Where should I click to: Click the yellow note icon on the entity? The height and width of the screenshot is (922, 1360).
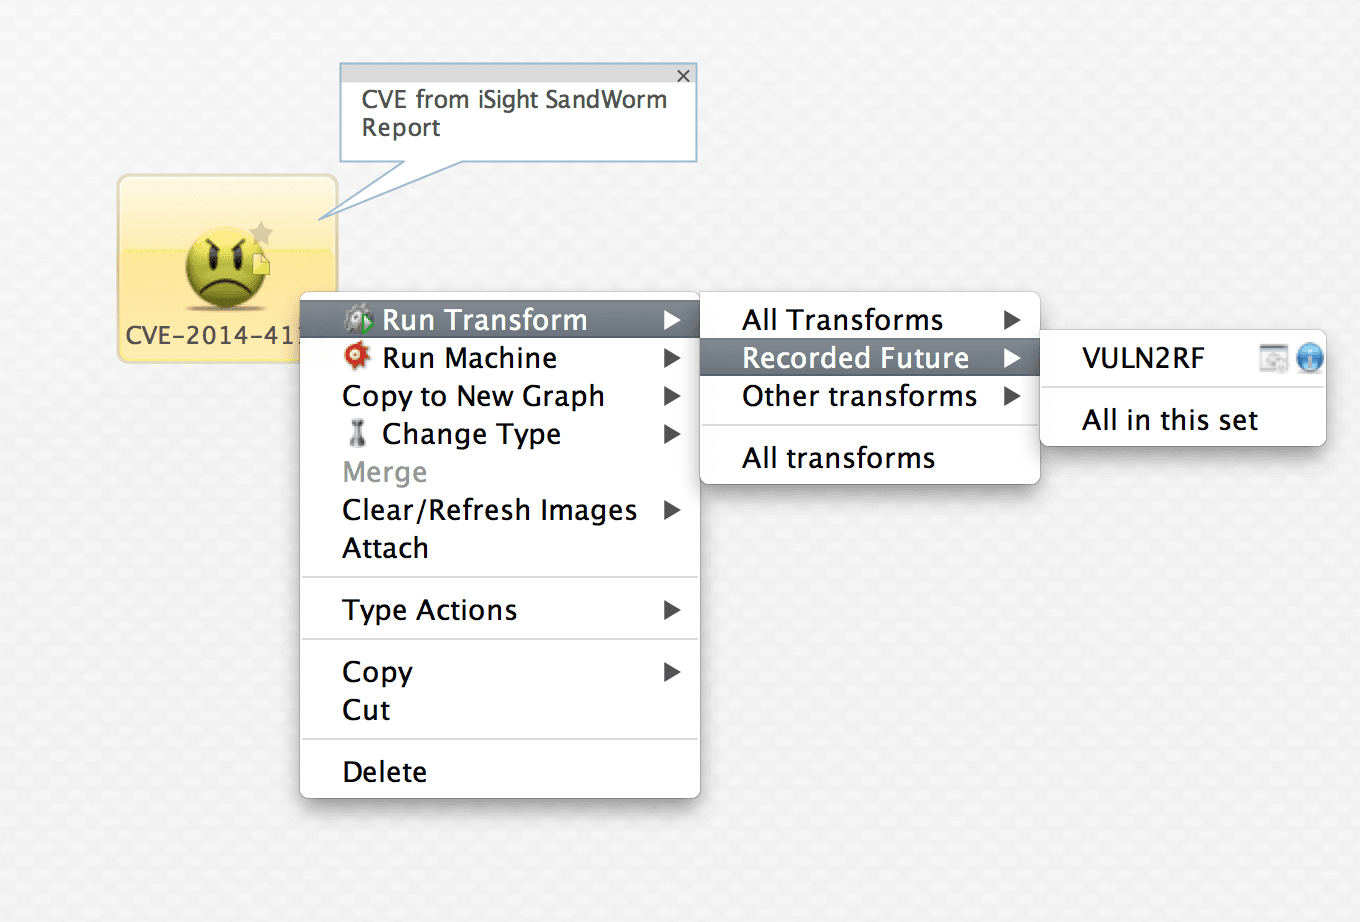(261, 263)
